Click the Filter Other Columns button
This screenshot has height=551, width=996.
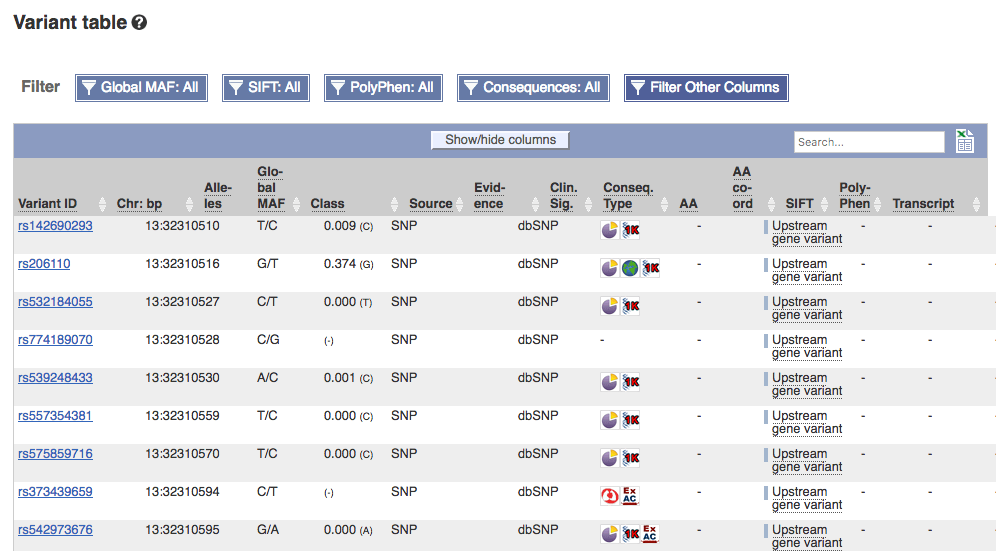pyautogui.click(x=706, y=88)
